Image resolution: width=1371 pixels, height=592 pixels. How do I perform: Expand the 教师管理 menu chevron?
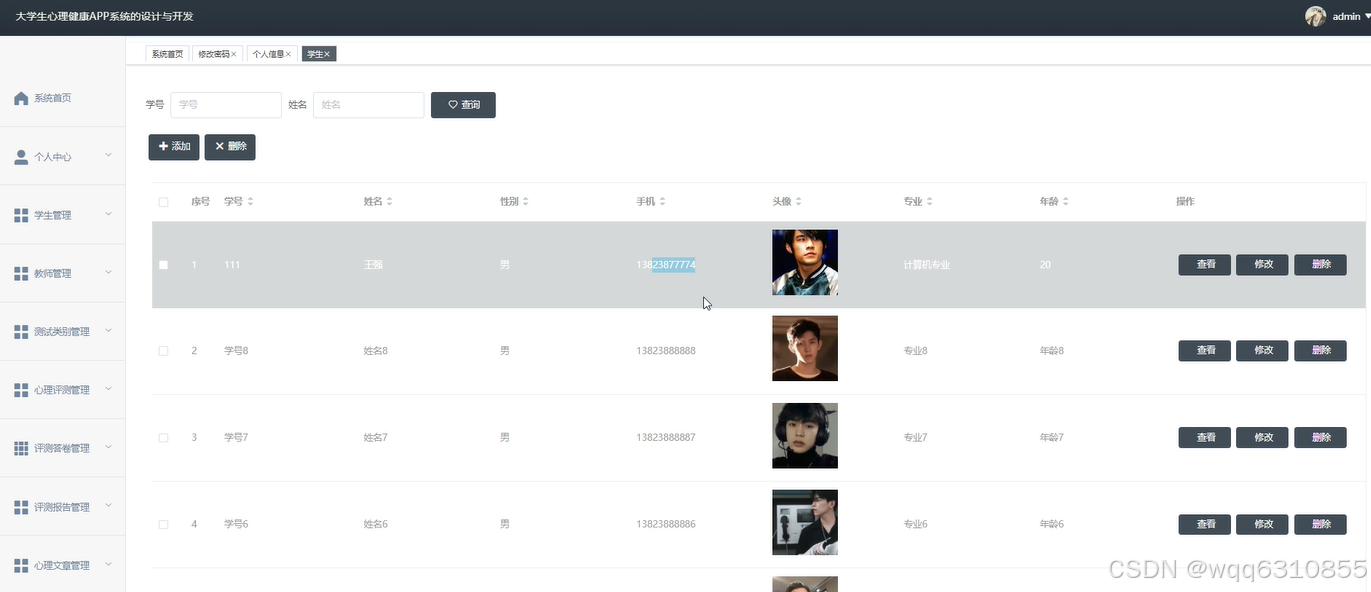pyautogui.click(x=108, y=272)
